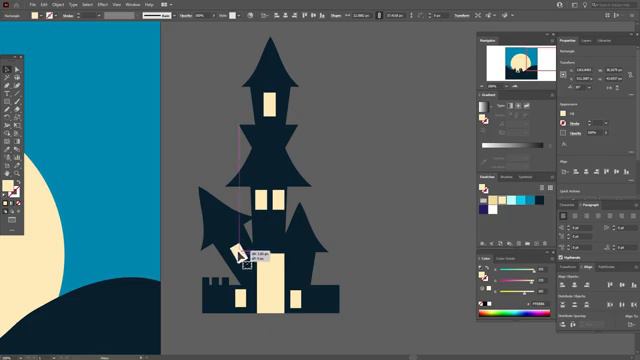
Task: Open the control bar fill color dropdown
Action: (x=41, y=16)
